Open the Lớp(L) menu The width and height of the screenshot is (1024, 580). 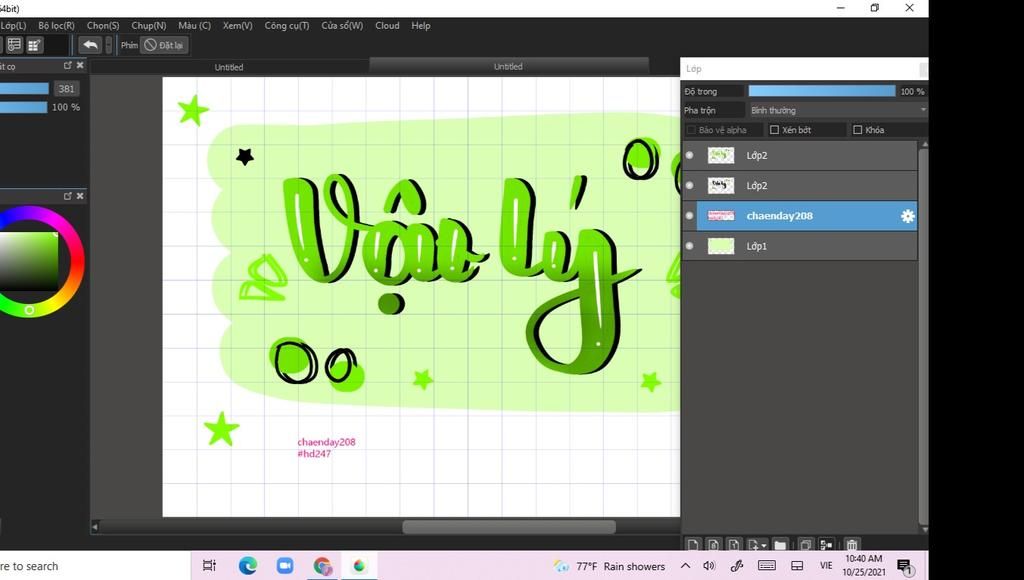pyautogui.click(x=13, y=25)
